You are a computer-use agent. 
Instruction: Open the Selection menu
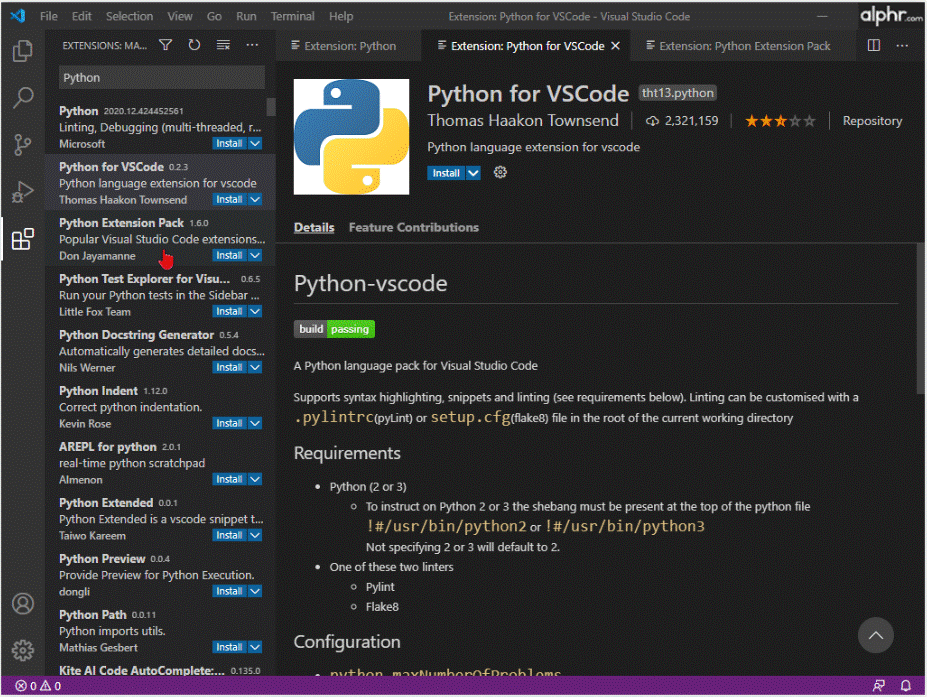(129, 17)
